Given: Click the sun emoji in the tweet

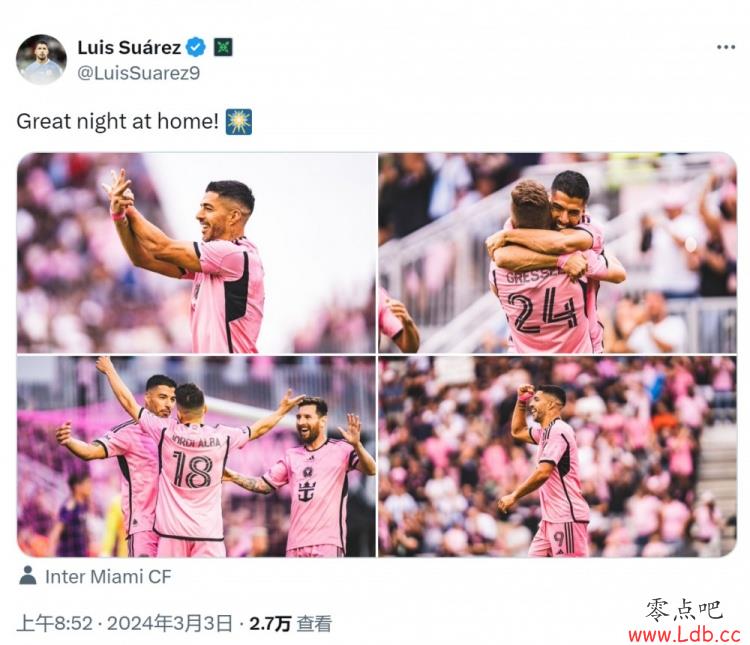Looking at the screenshot, I should coord(239,122).
